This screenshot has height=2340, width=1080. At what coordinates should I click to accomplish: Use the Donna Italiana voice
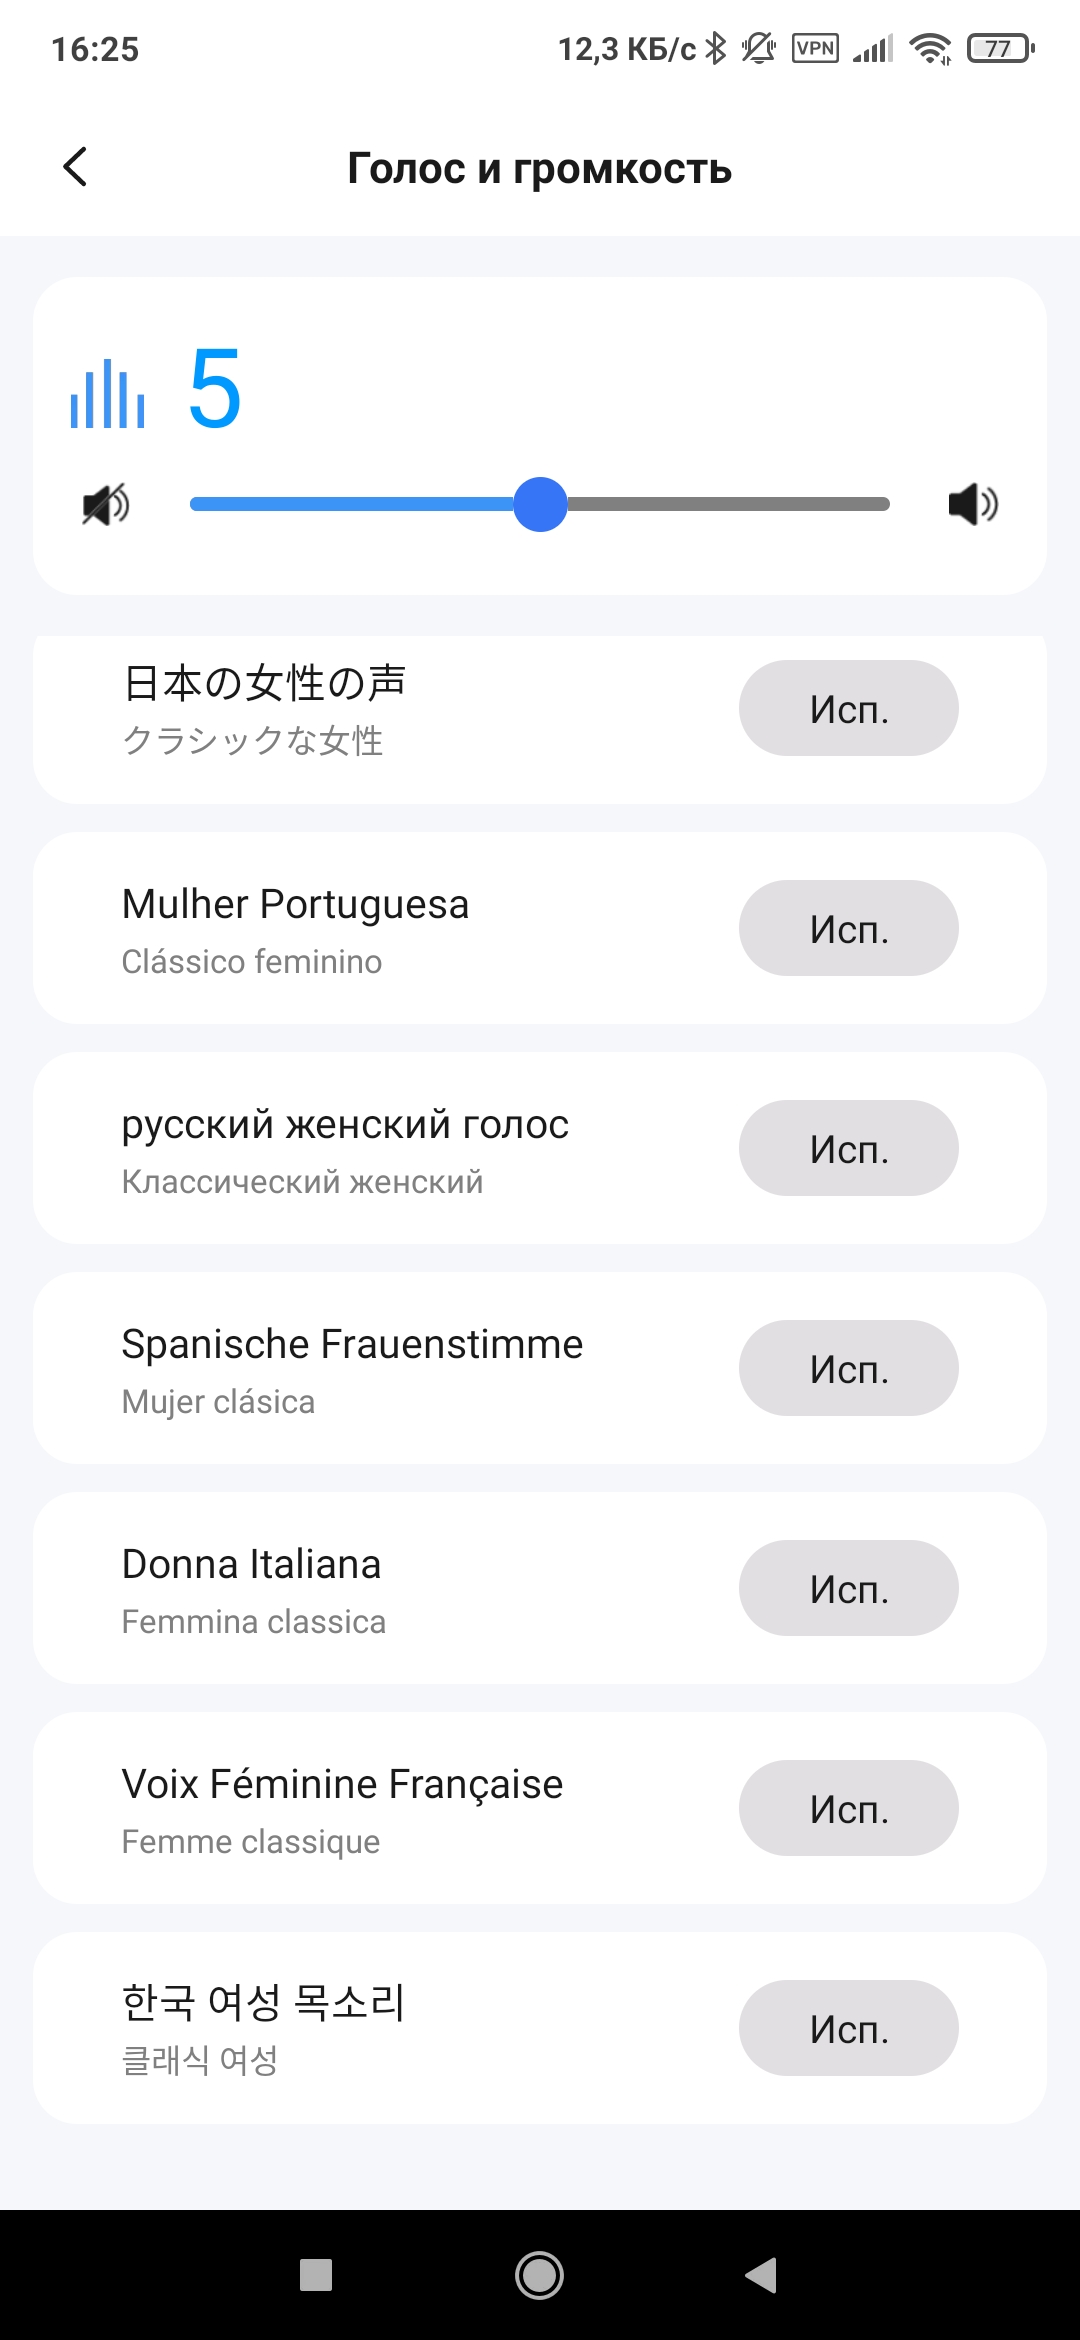[848, 1588]
